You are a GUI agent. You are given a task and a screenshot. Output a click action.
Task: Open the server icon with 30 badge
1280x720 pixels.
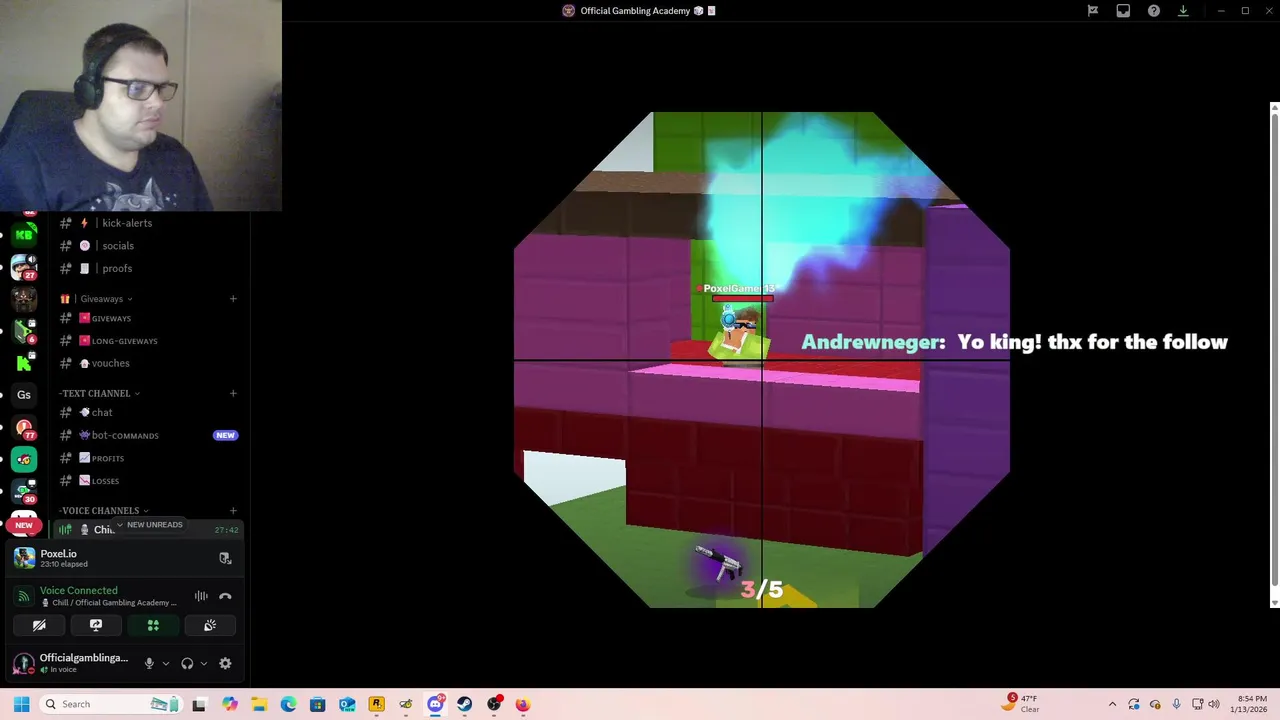coord(24,491)
